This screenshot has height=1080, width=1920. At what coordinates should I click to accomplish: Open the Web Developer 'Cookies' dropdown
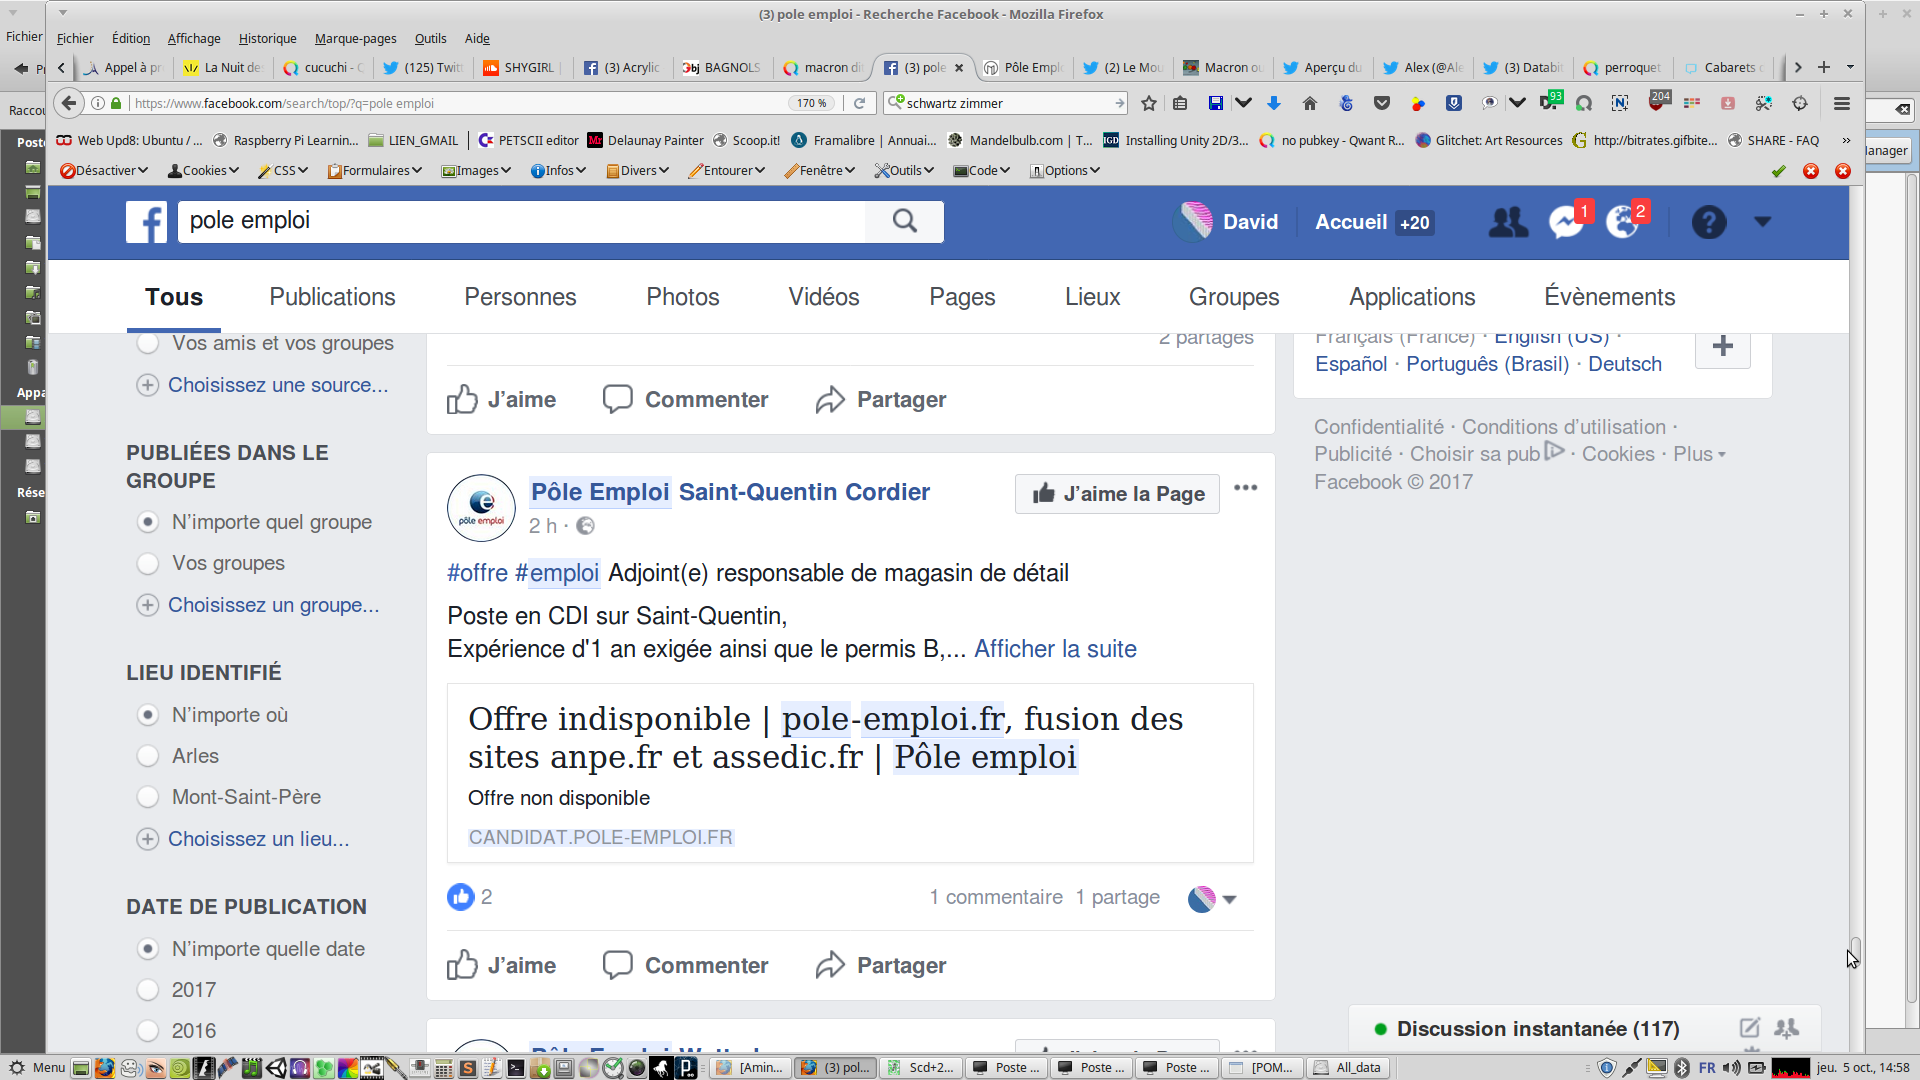204,171
